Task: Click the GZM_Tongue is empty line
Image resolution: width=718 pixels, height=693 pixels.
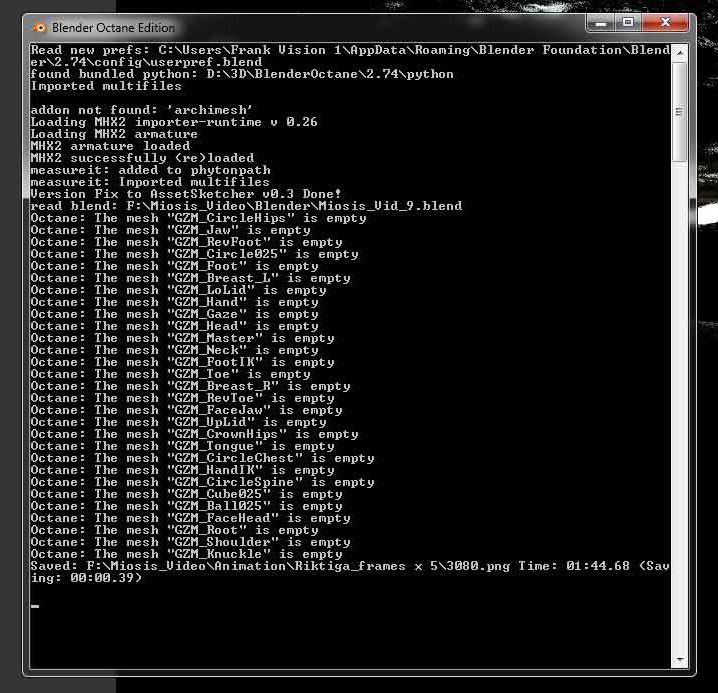Action: coord(182,446)
